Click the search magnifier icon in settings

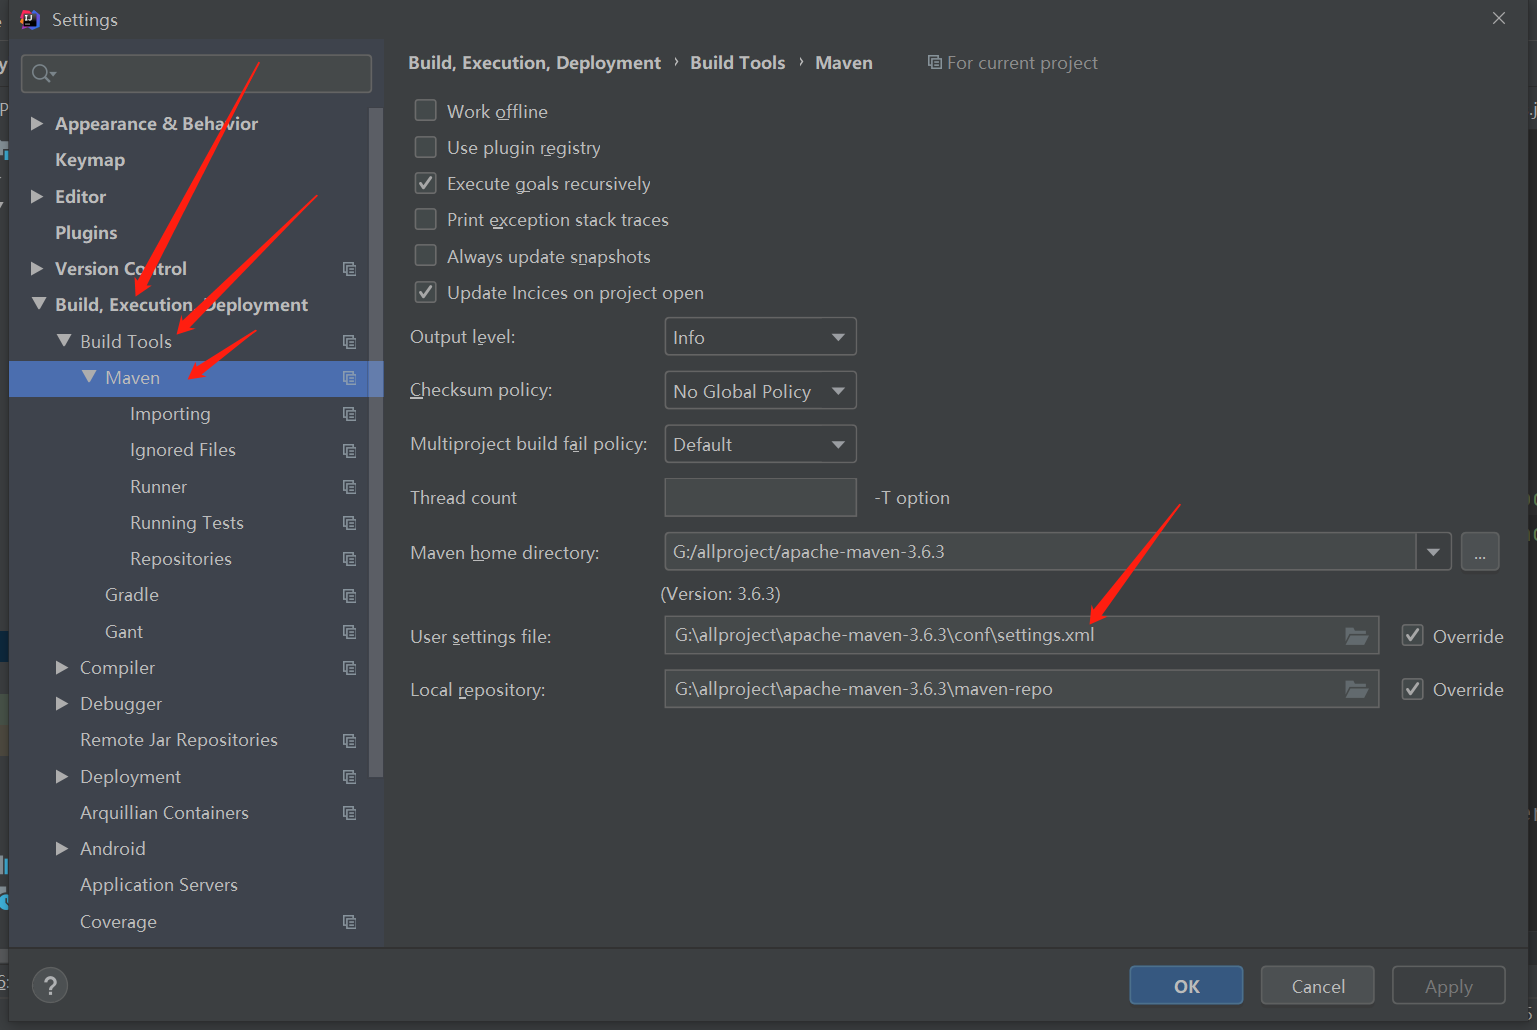[x=43, y=73]
